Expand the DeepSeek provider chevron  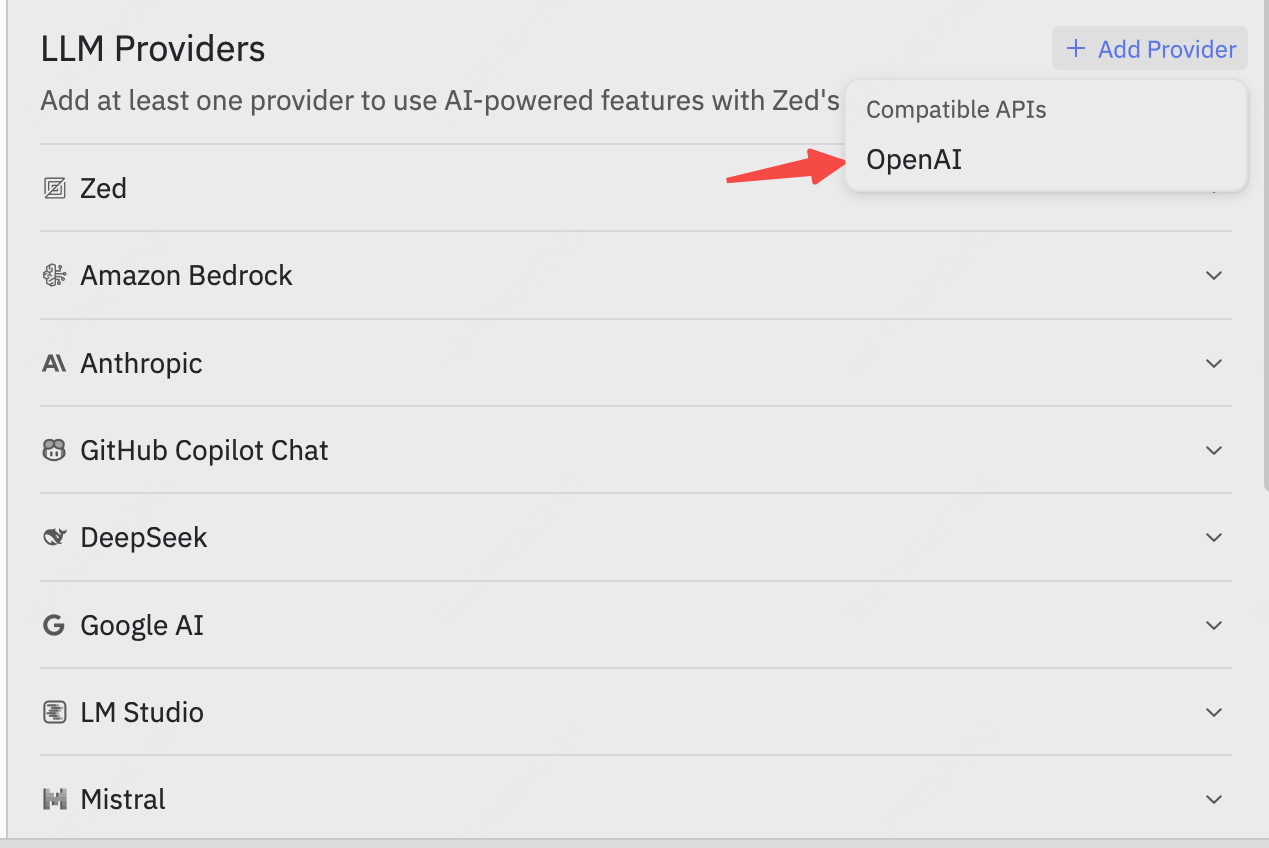(x=1214, y=538)
